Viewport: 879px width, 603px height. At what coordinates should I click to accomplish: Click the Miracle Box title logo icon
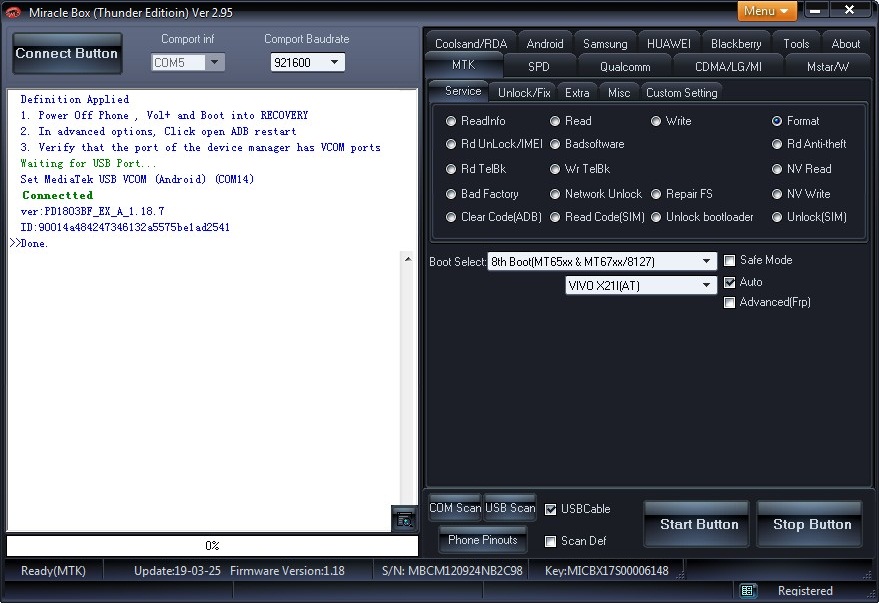[13, 12]
